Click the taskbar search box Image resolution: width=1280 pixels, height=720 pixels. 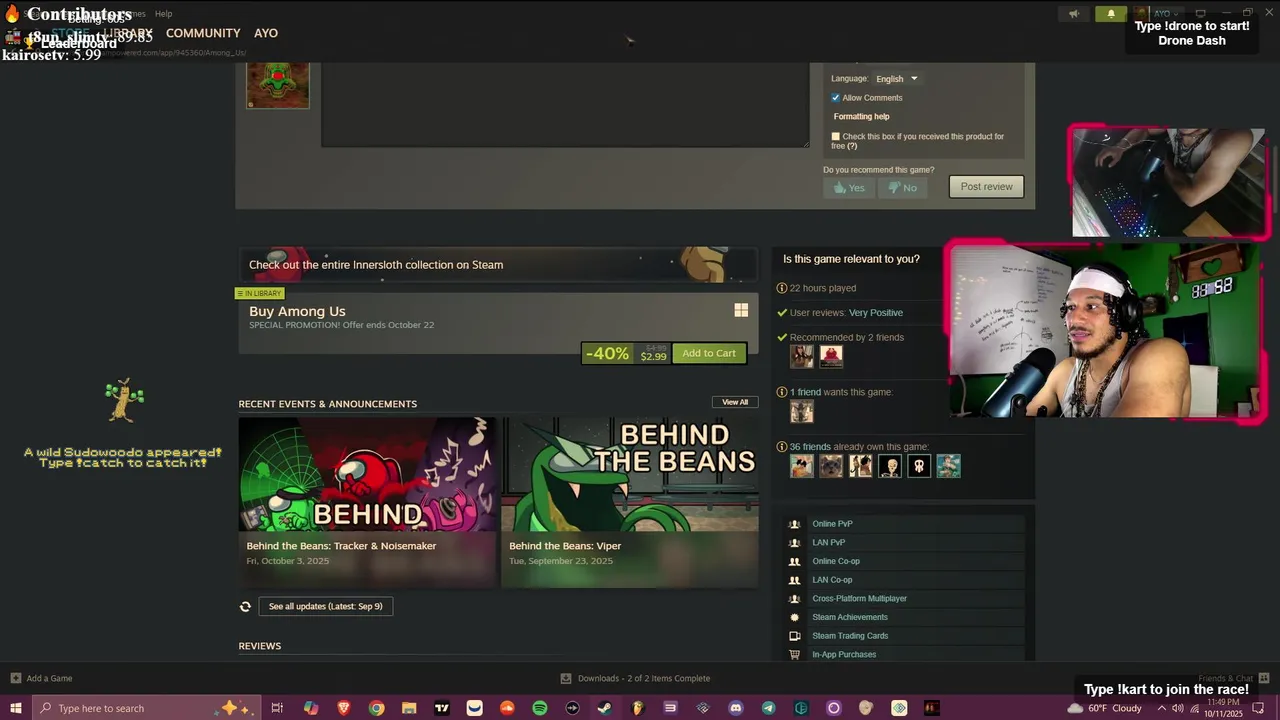point(146,708)
